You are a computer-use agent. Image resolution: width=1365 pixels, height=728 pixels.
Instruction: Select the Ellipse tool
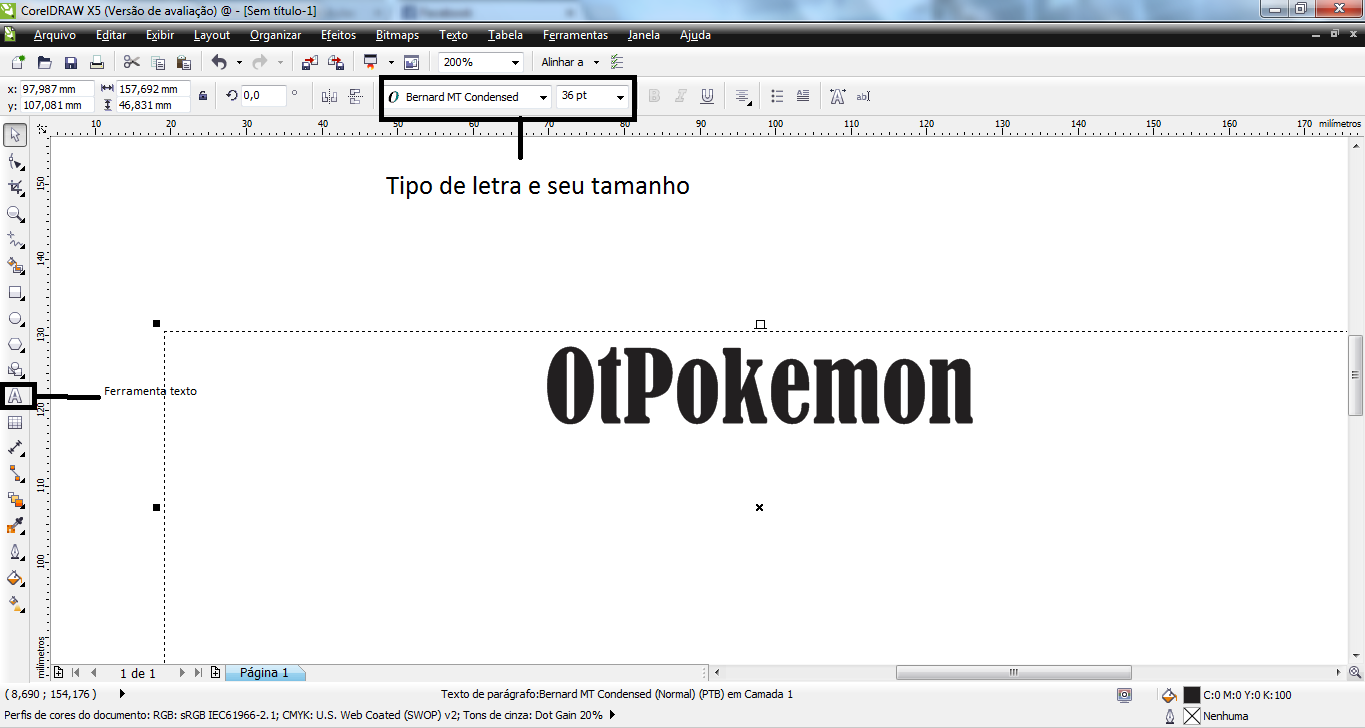pos(15,319)
